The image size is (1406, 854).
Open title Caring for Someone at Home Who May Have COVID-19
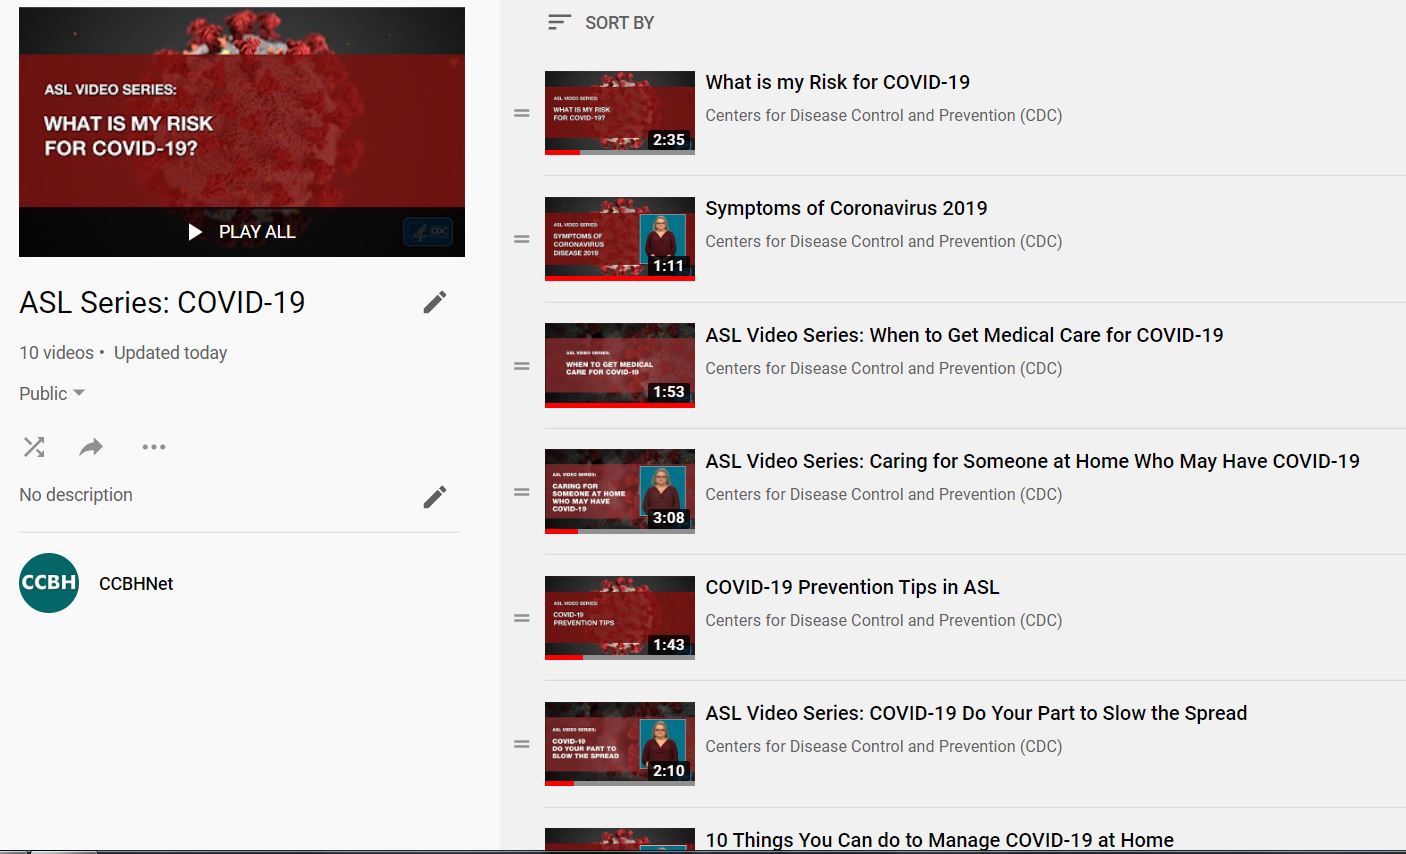[x=1032, y=461]
